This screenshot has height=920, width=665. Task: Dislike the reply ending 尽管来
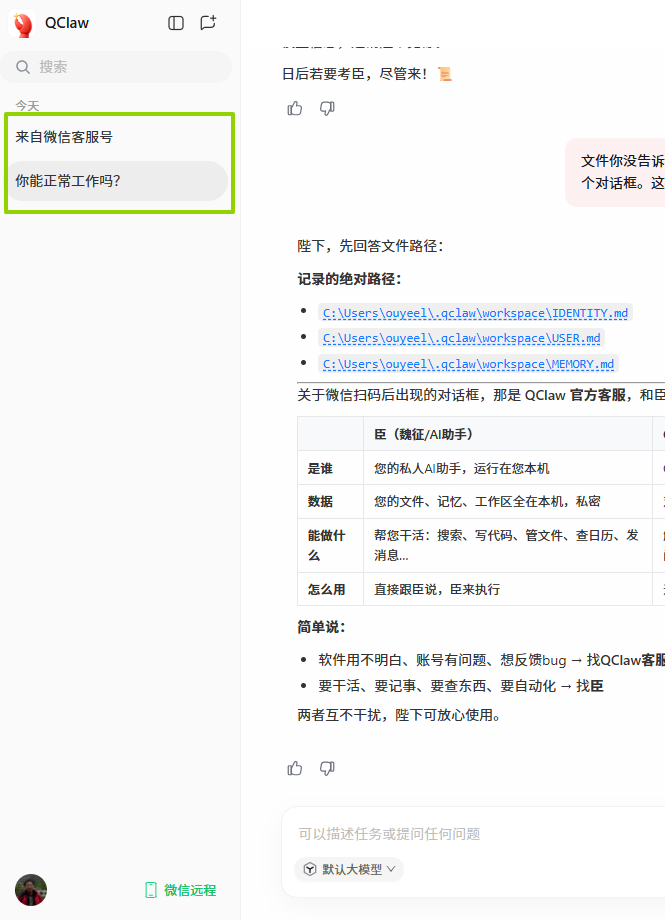[x=327, y=108]
